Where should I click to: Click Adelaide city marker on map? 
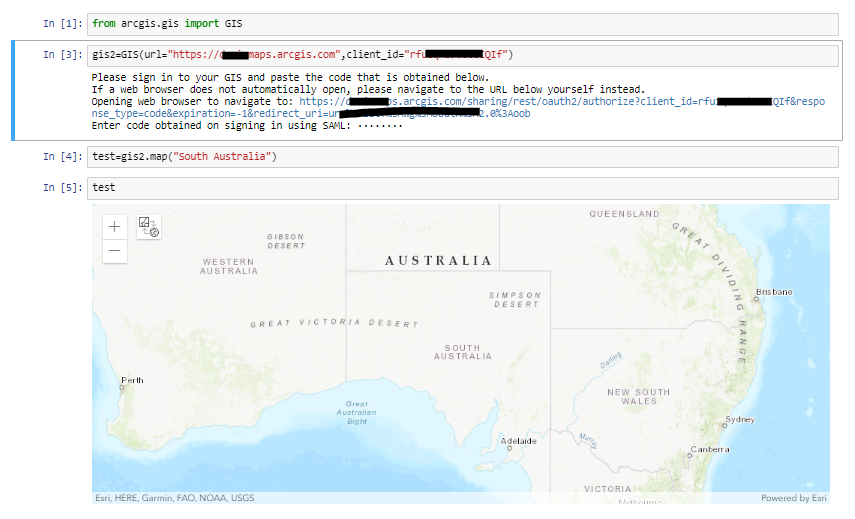coord(509,448)
